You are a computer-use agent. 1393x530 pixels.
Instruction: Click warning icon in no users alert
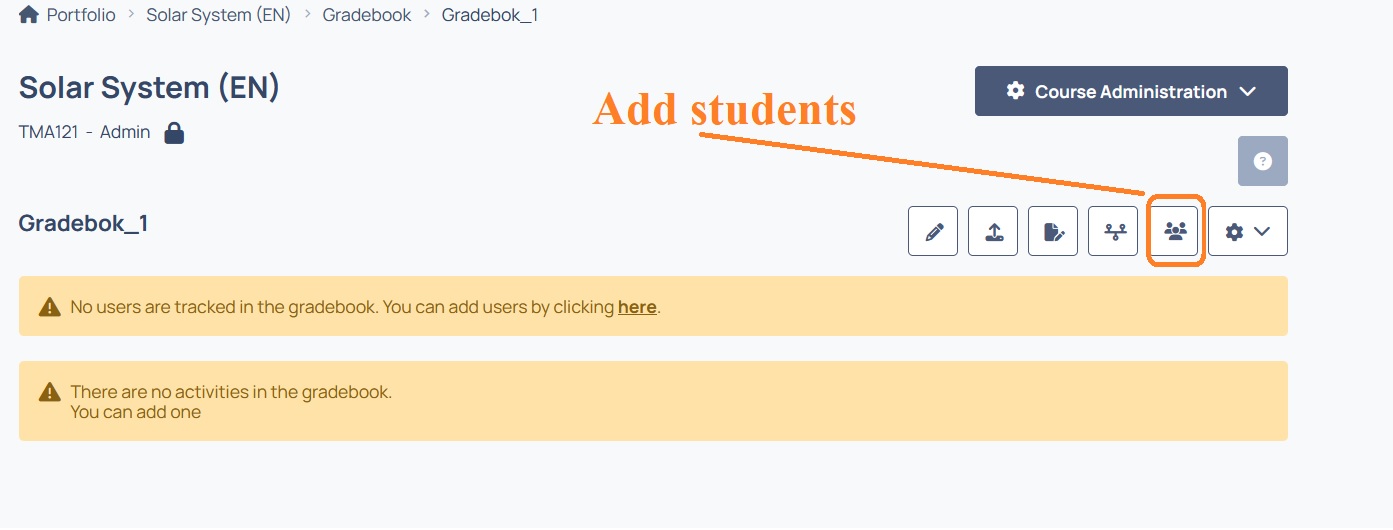(49, 307)
